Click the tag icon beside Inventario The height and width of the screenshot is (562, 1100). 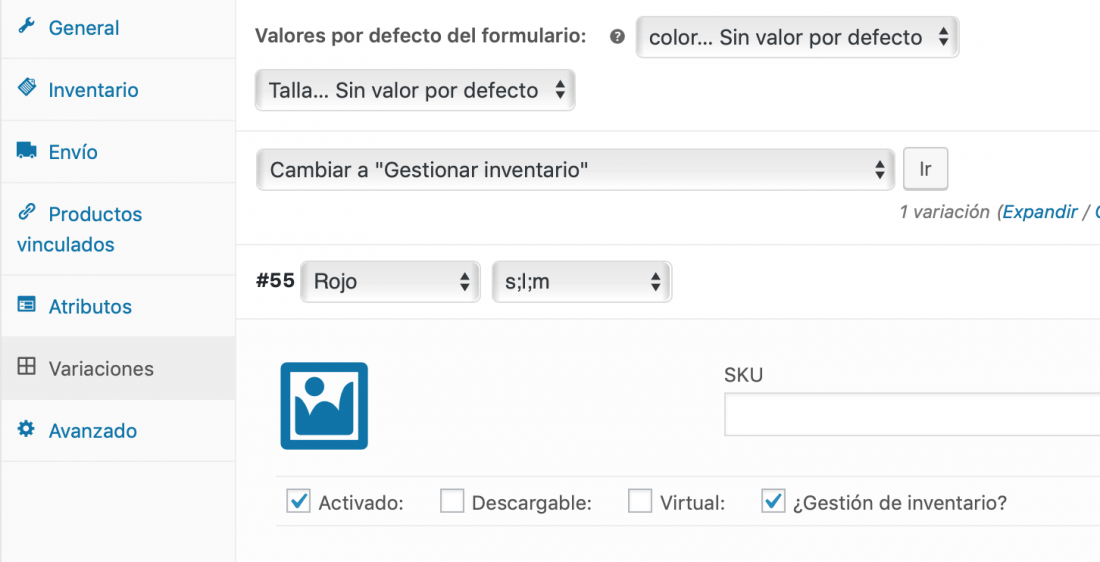(x=27, y=88)
